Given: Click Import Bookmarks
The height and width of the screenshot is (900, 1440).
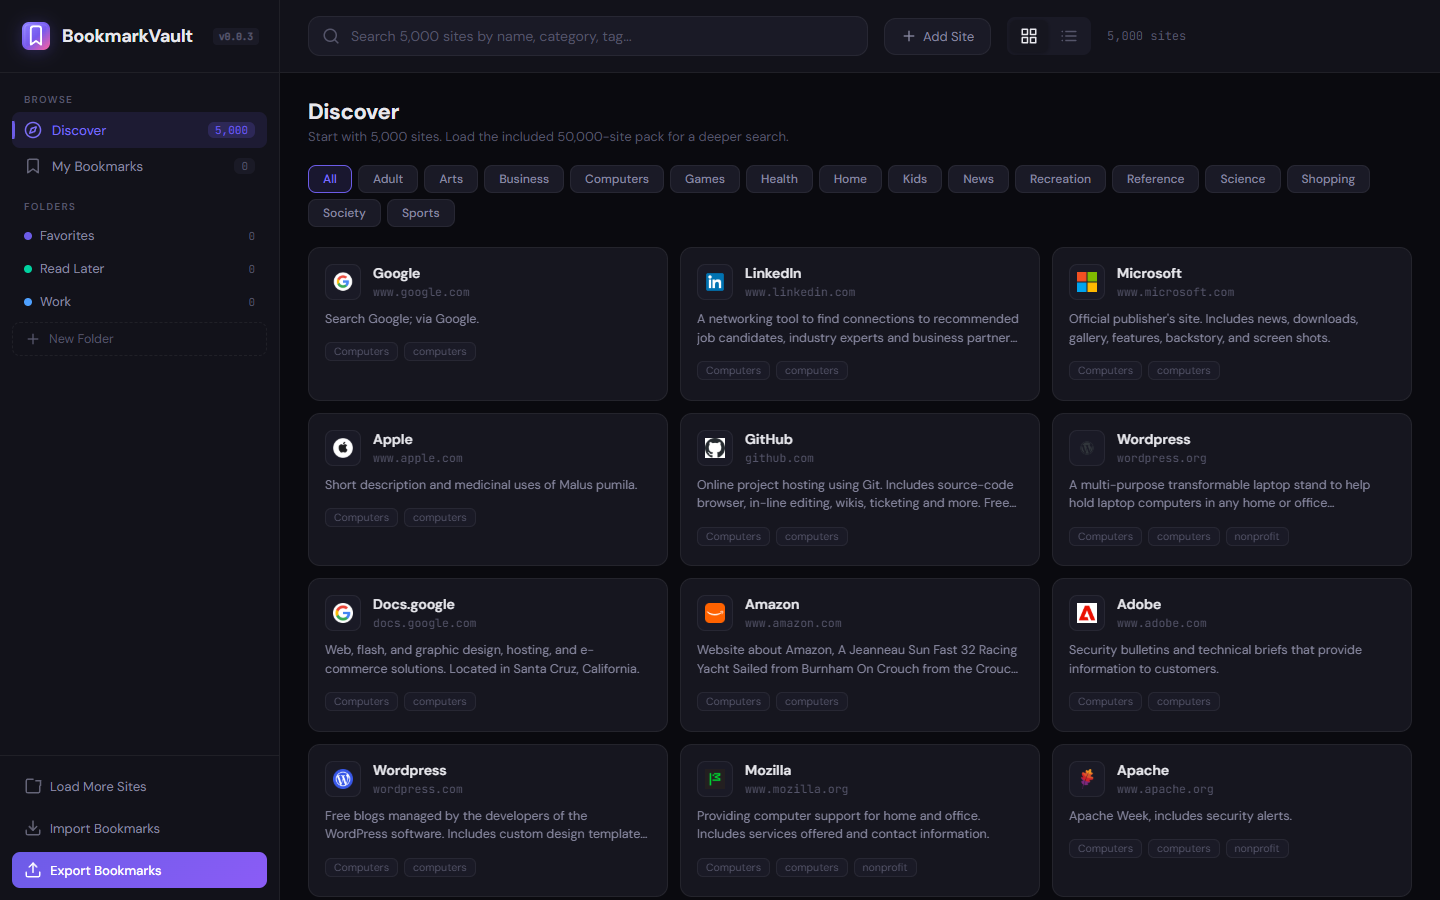Looking at the screenshot, I should (x=139, y=829).
